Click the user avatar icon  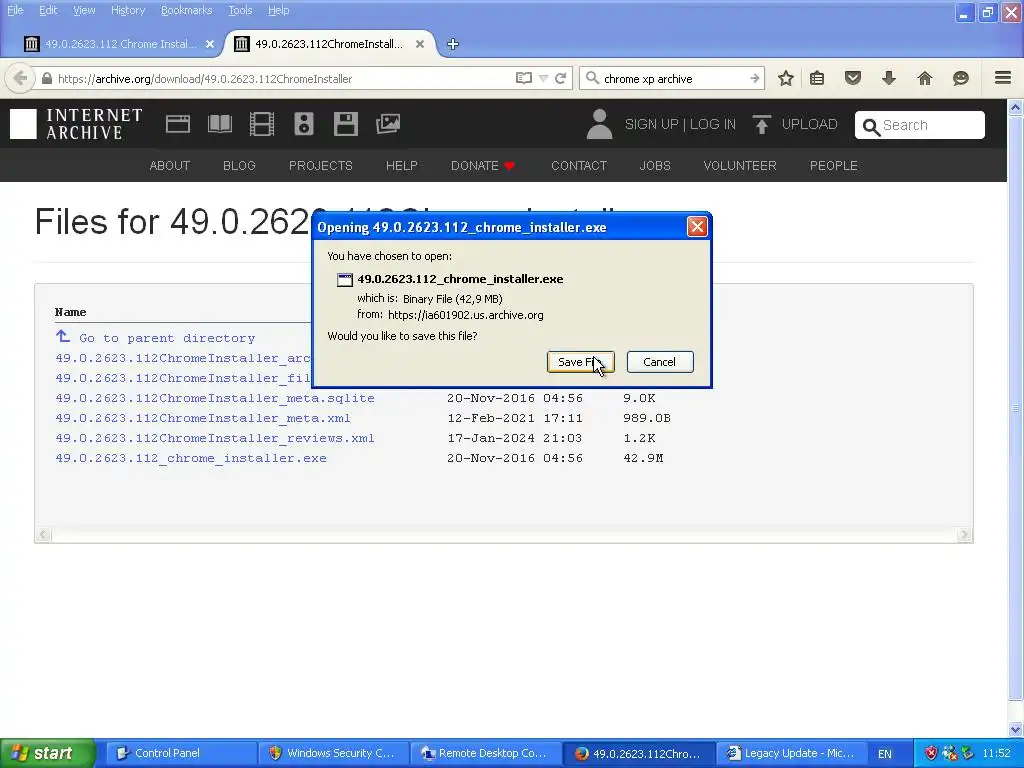click(600, 124)
